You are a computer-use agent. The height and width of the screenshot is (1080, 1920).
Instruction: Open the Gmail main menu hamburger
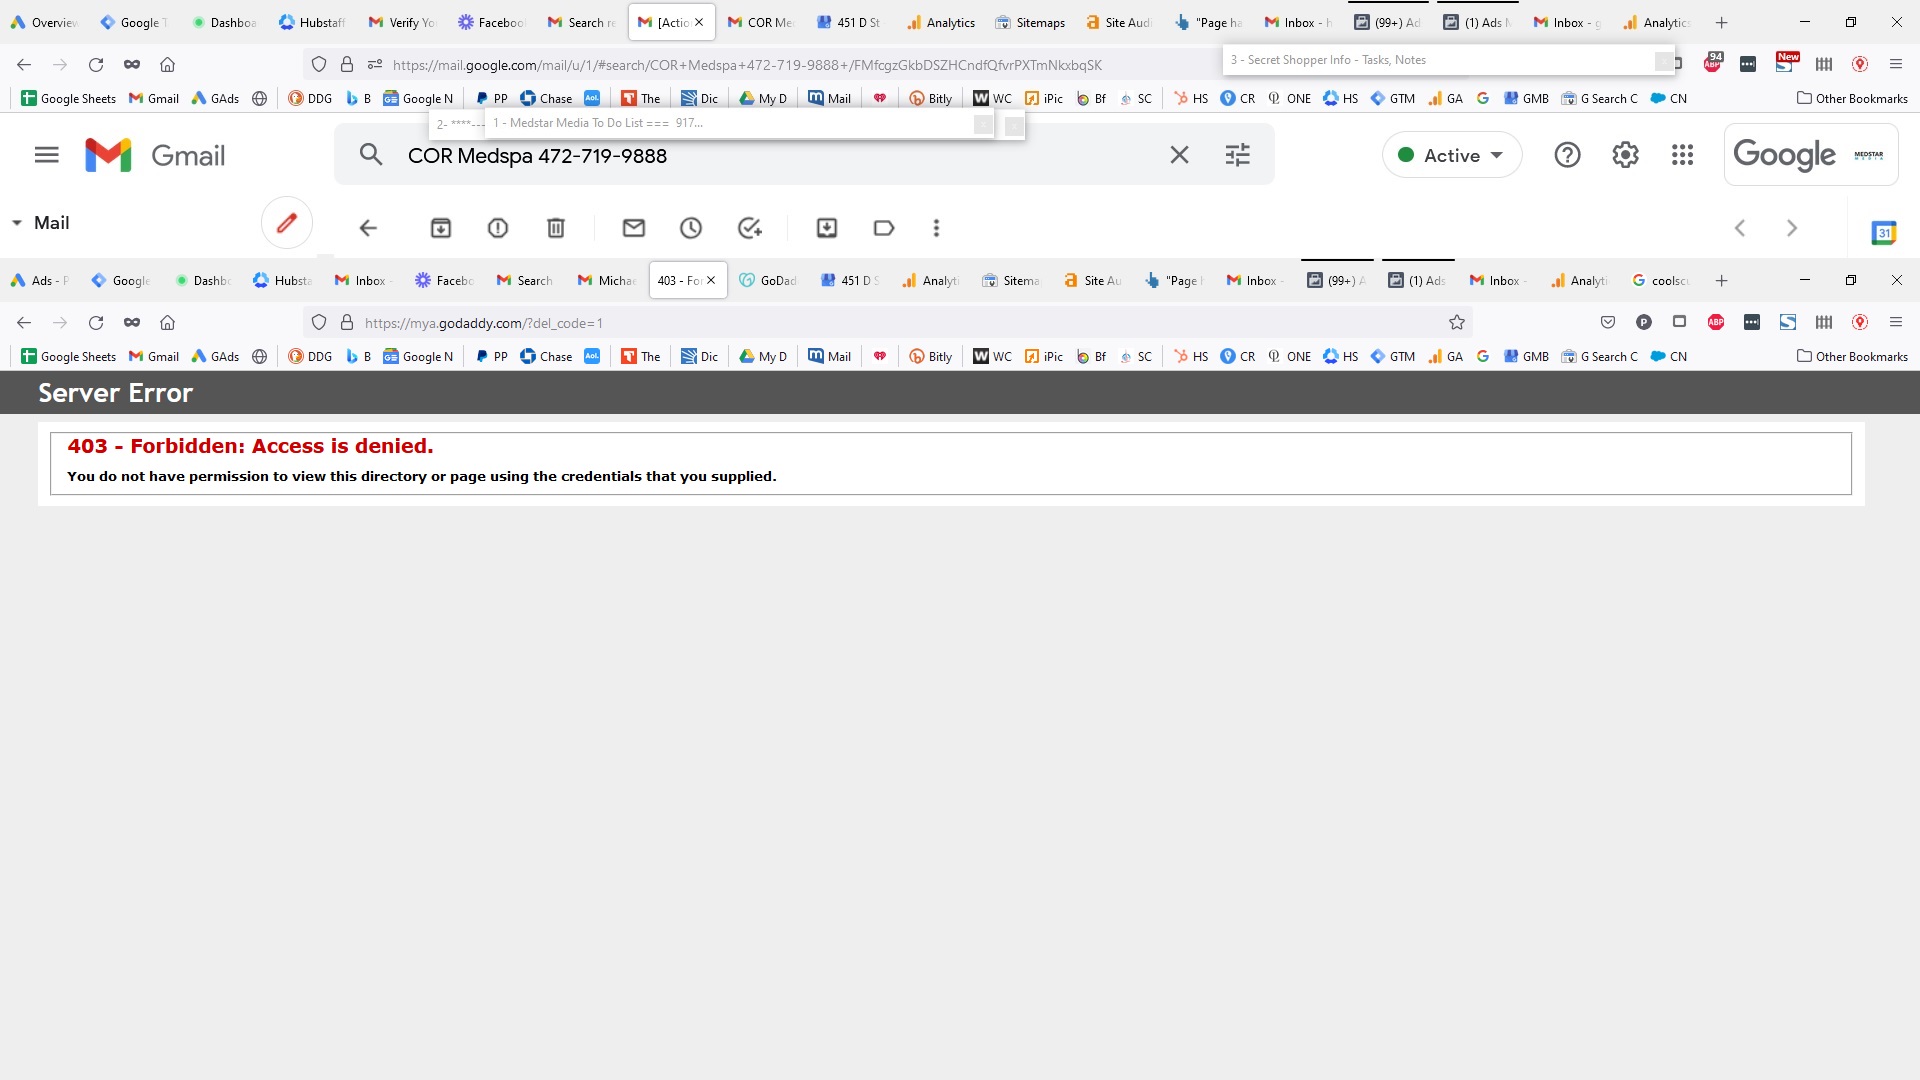(47, 155)
